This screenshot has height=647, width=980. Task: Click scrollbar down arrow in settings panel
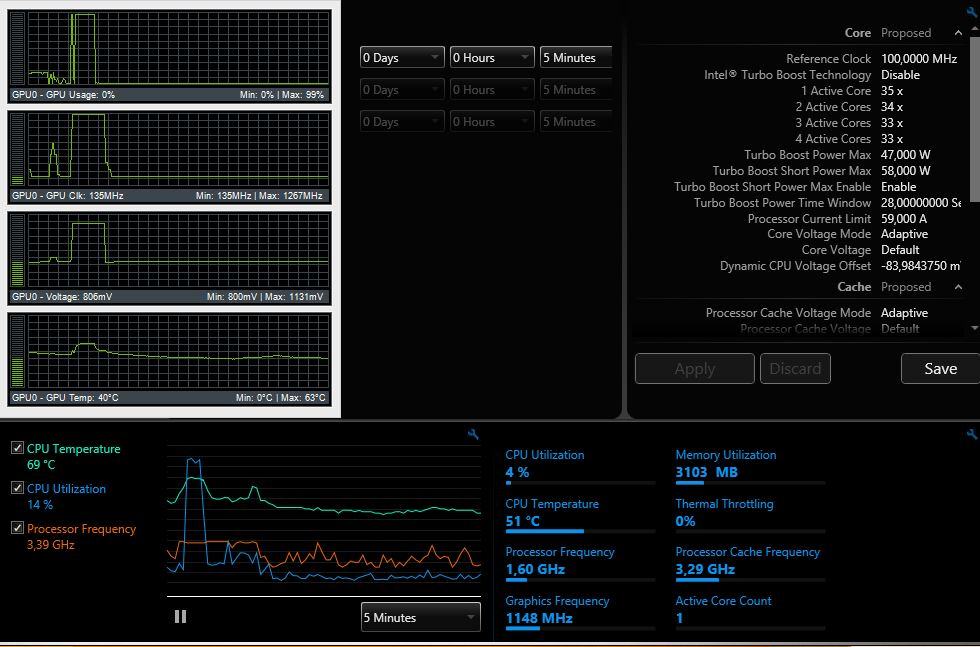(974, 328)
